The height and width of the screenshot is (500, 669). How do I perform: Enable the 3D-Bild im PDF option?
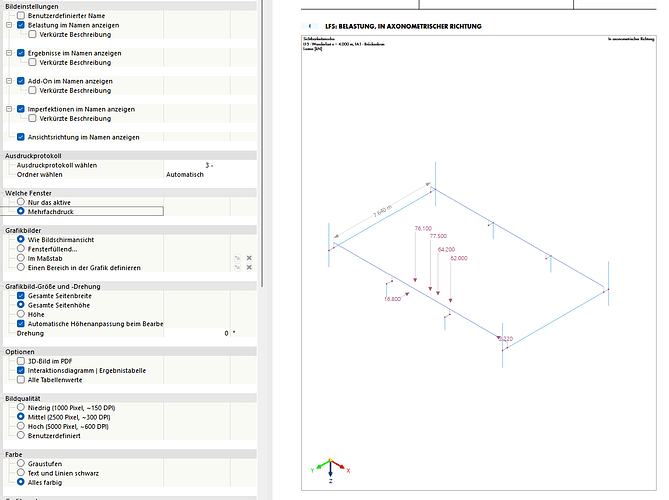coord(21,361)
